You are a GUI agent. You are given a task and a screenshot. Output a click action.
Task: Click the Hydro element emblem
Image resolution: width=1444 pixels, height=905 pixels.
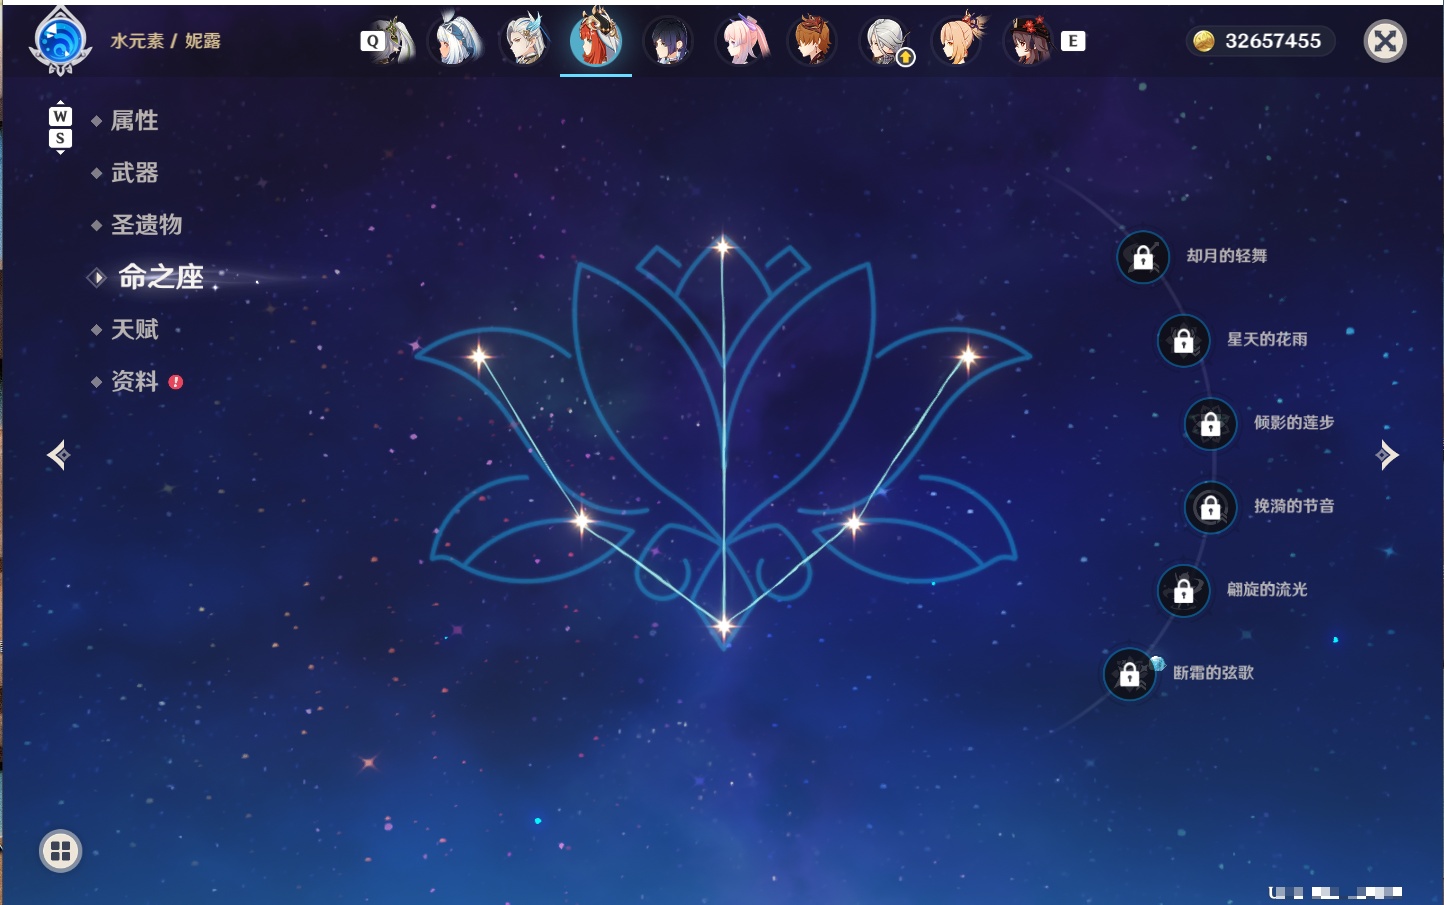[x=61, y=41]
